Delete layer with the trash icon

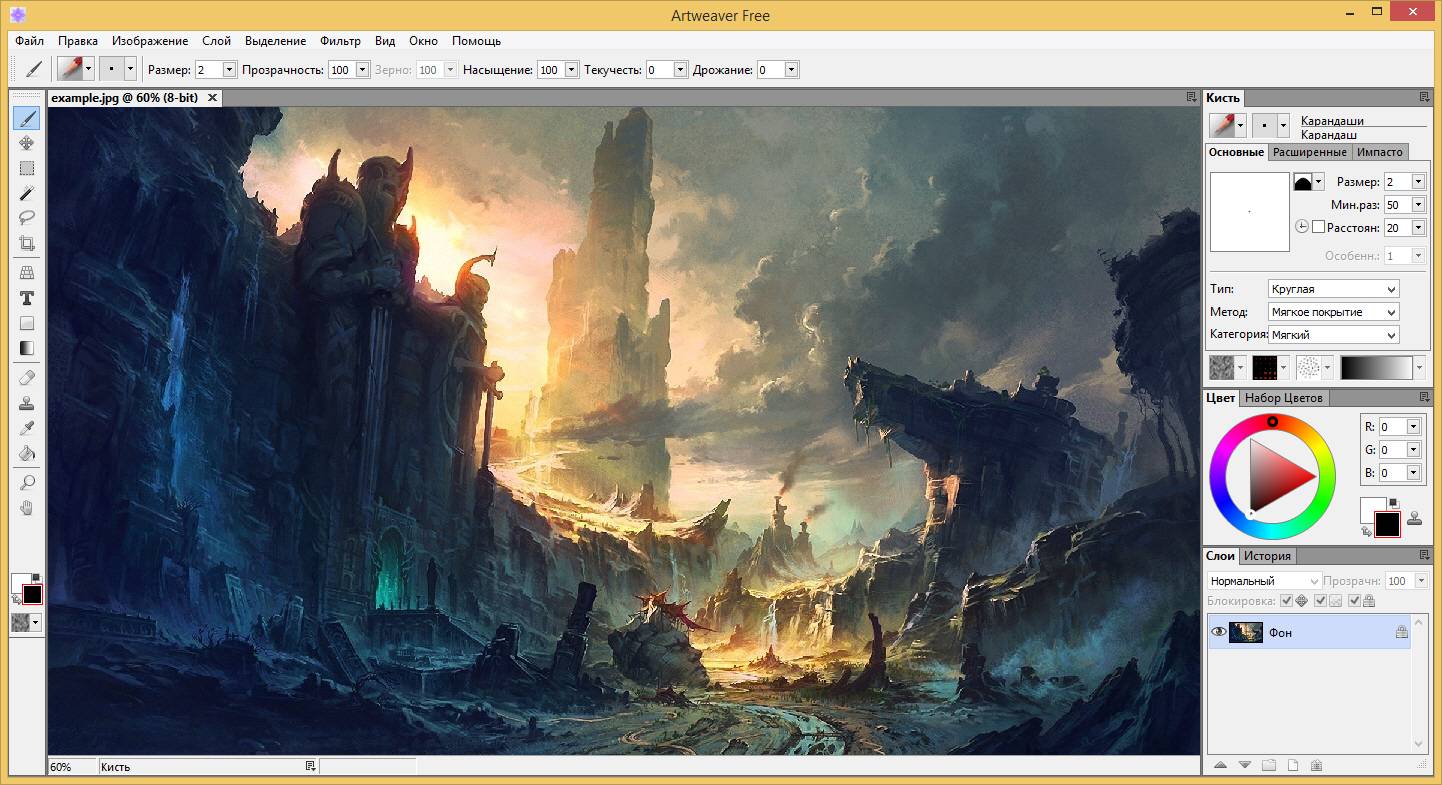[x=1316, y=766]
